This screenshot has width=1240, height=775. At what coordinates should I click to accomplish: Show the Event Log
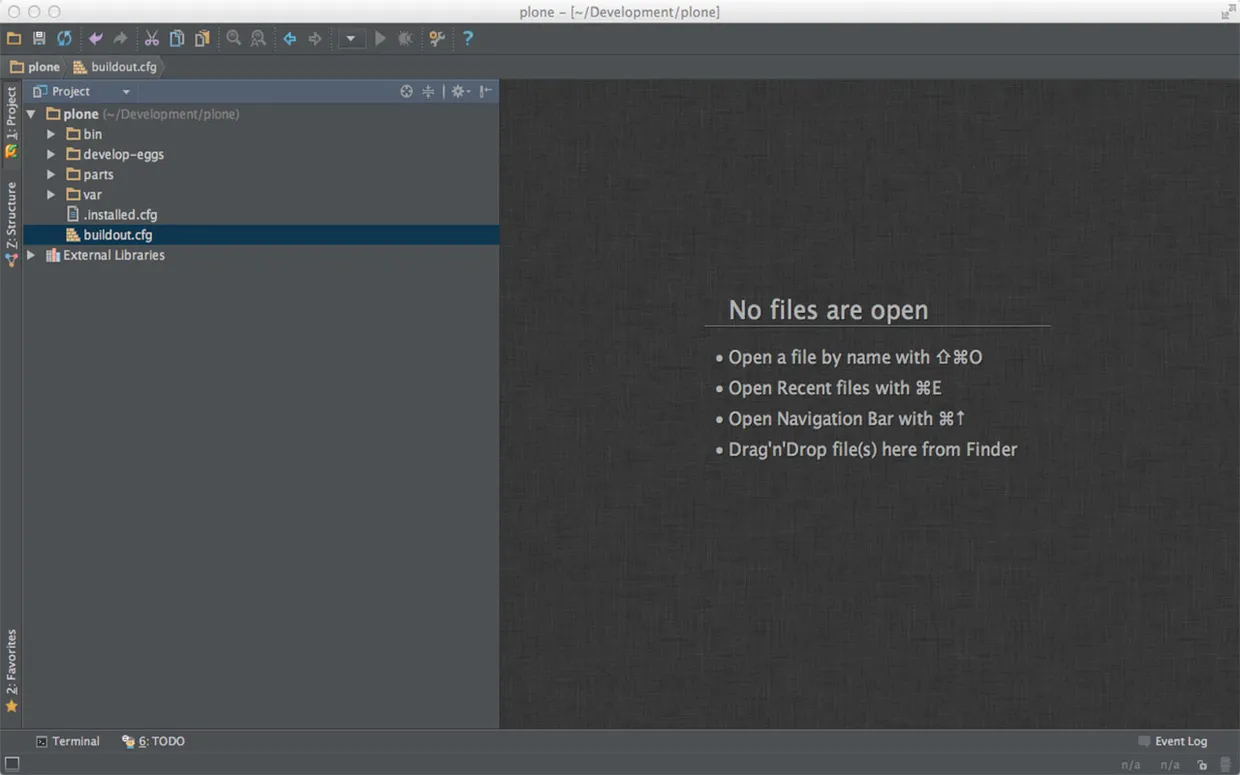pos(1180,741)
